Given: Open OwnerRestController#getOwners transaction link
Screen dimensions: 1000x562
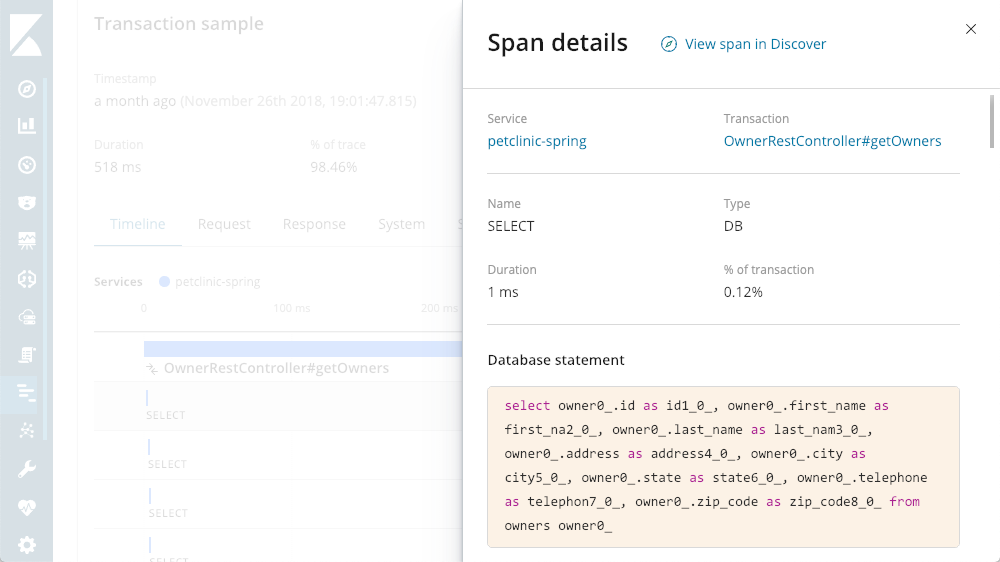Looking at the screenshot, I should point(832,141).
